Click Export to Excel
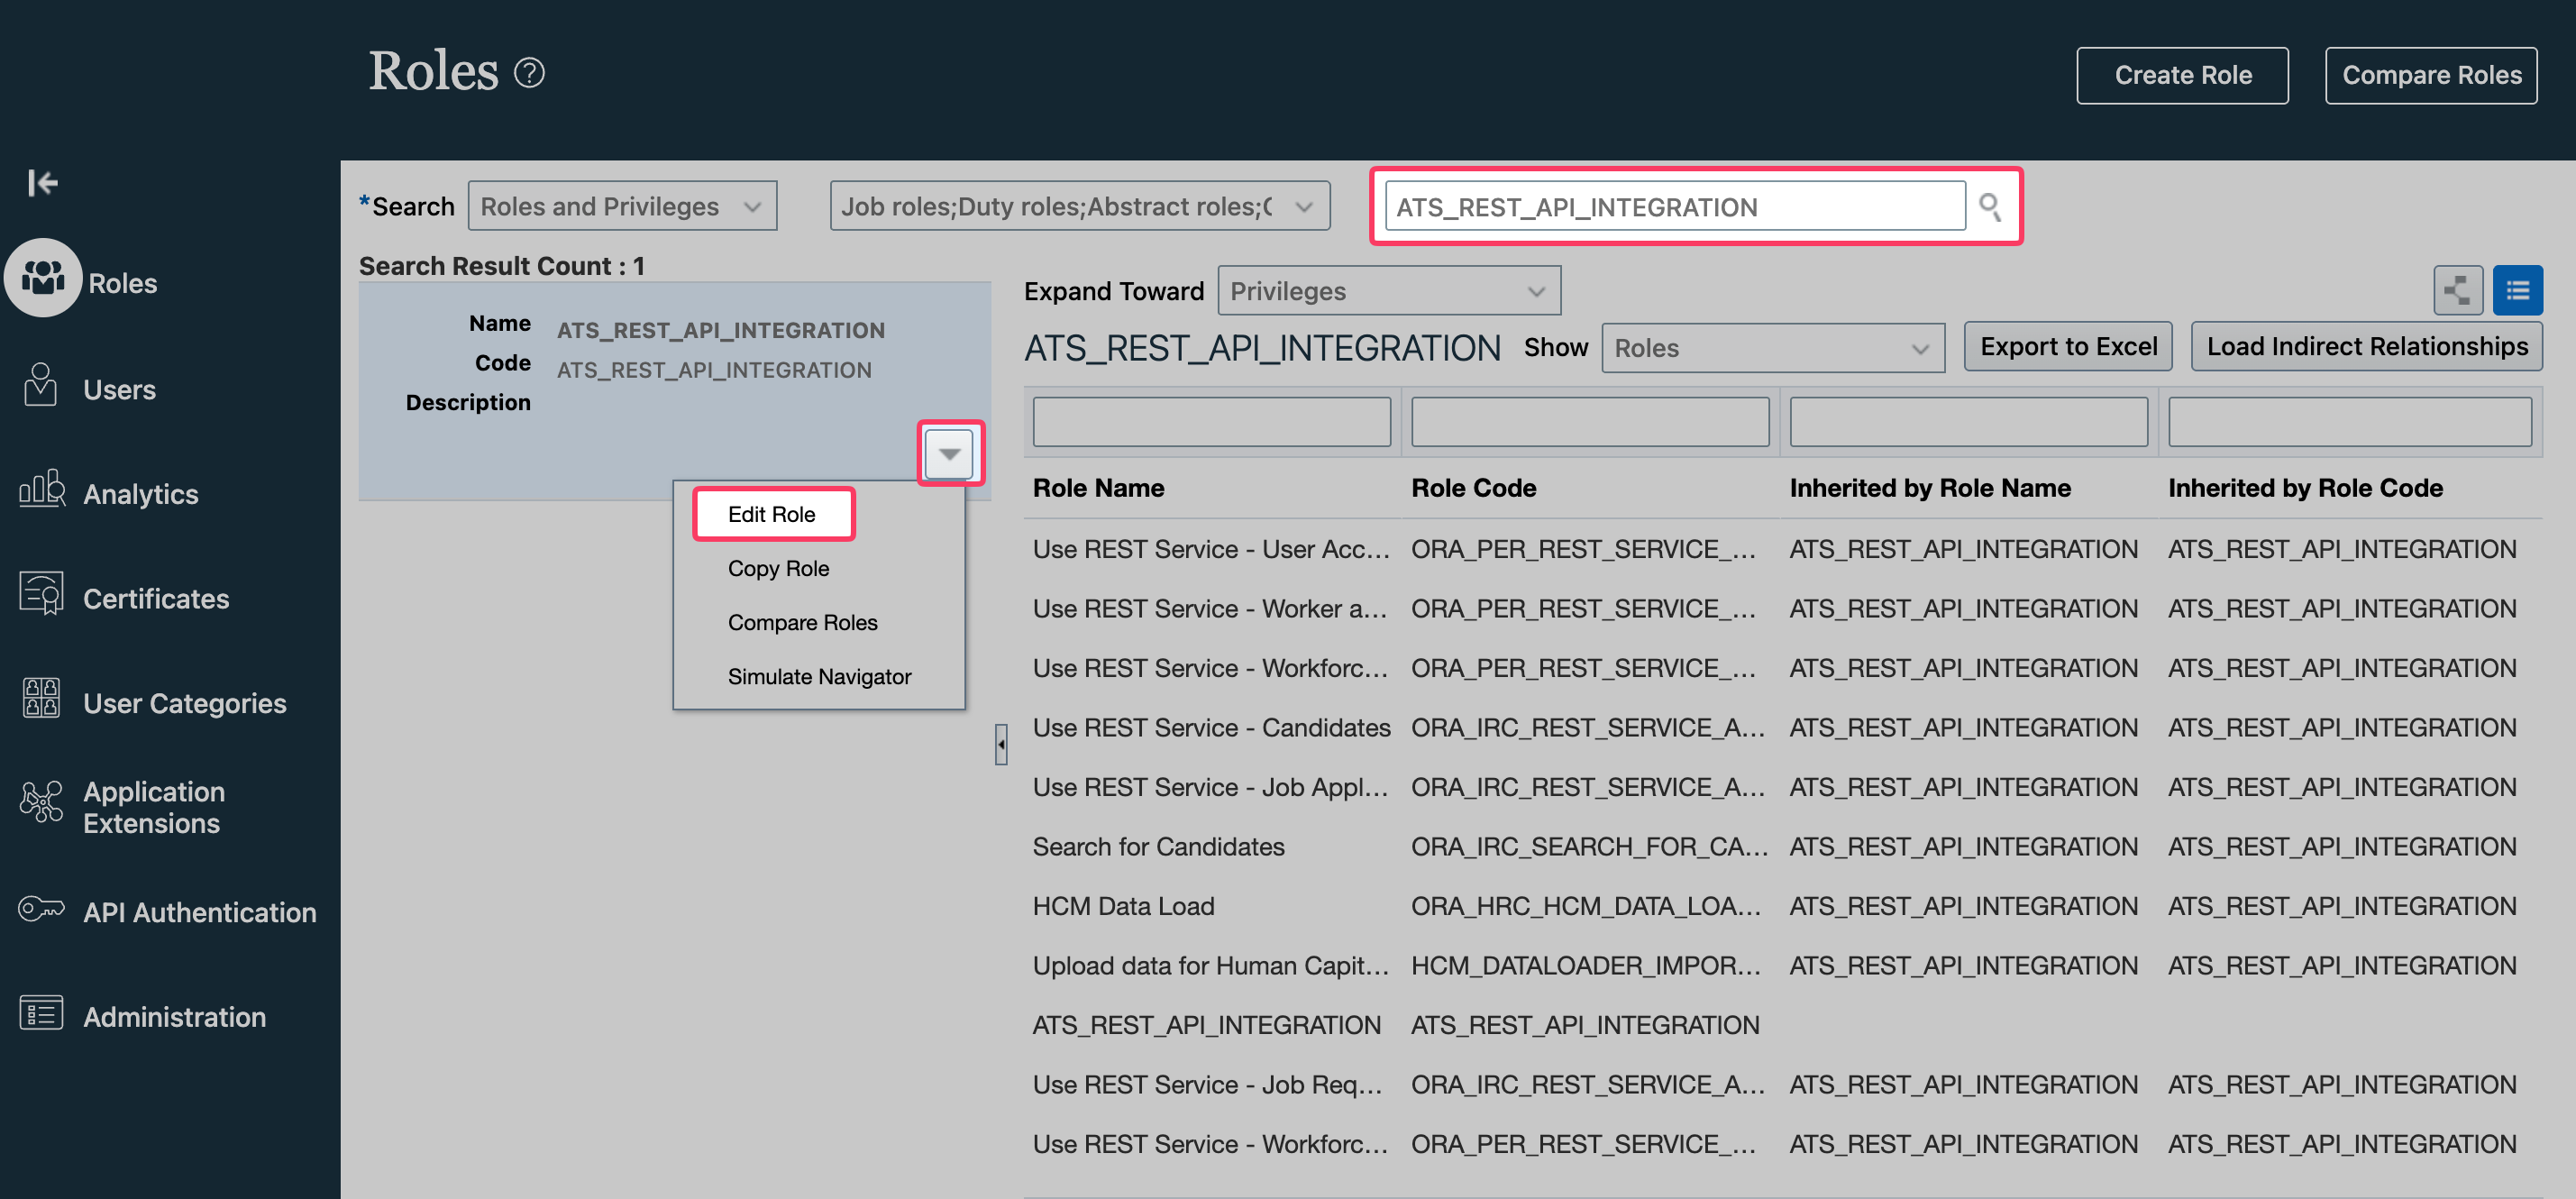The width and height of the screenshot is (2576, 1199). coord(2068,346)
